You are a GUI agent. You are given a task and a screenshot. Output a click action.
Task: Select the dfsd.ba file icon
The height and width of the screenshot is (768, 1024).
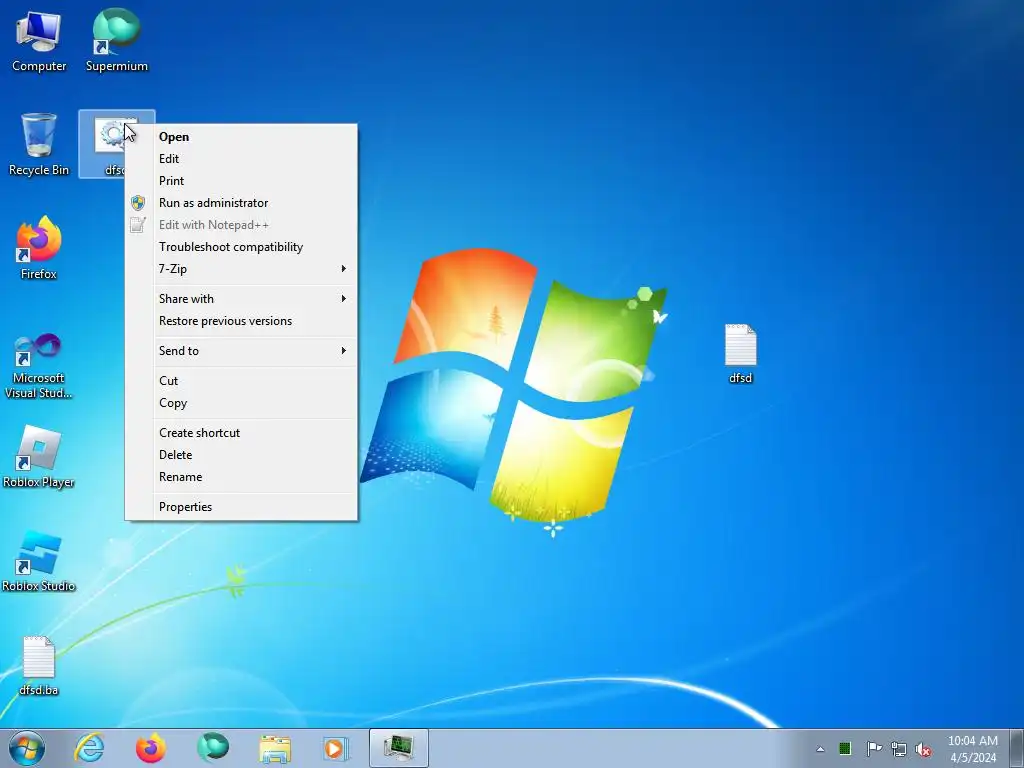[39, 665]
